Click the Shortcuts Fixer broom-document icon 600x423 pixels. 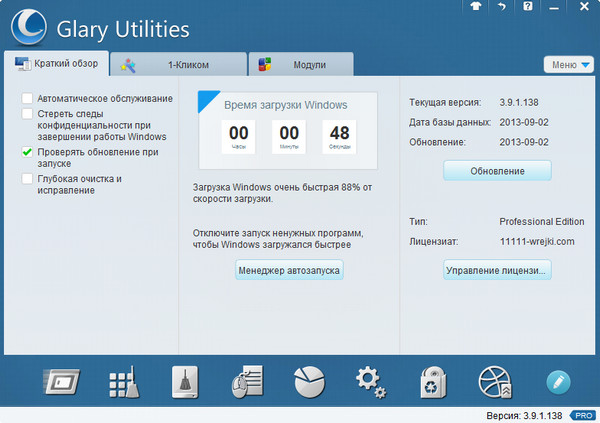point(185,382)
